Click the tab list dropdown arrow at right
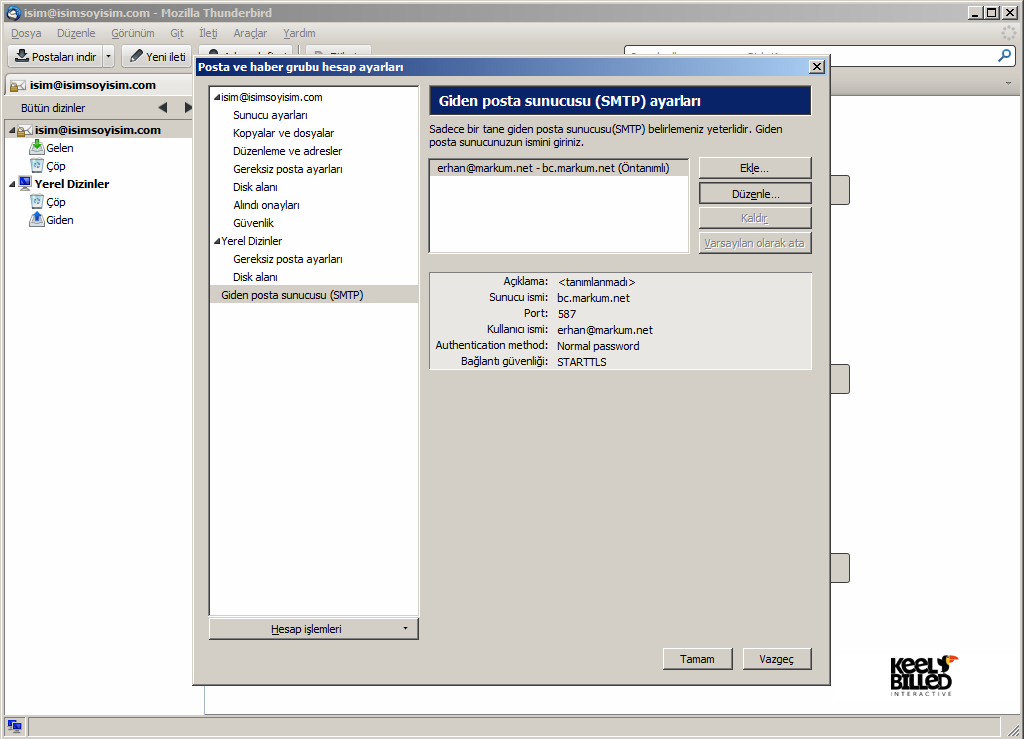The height and width of the screenshot is (739, 1024). pyautogui.click(x=1008, y=84)
